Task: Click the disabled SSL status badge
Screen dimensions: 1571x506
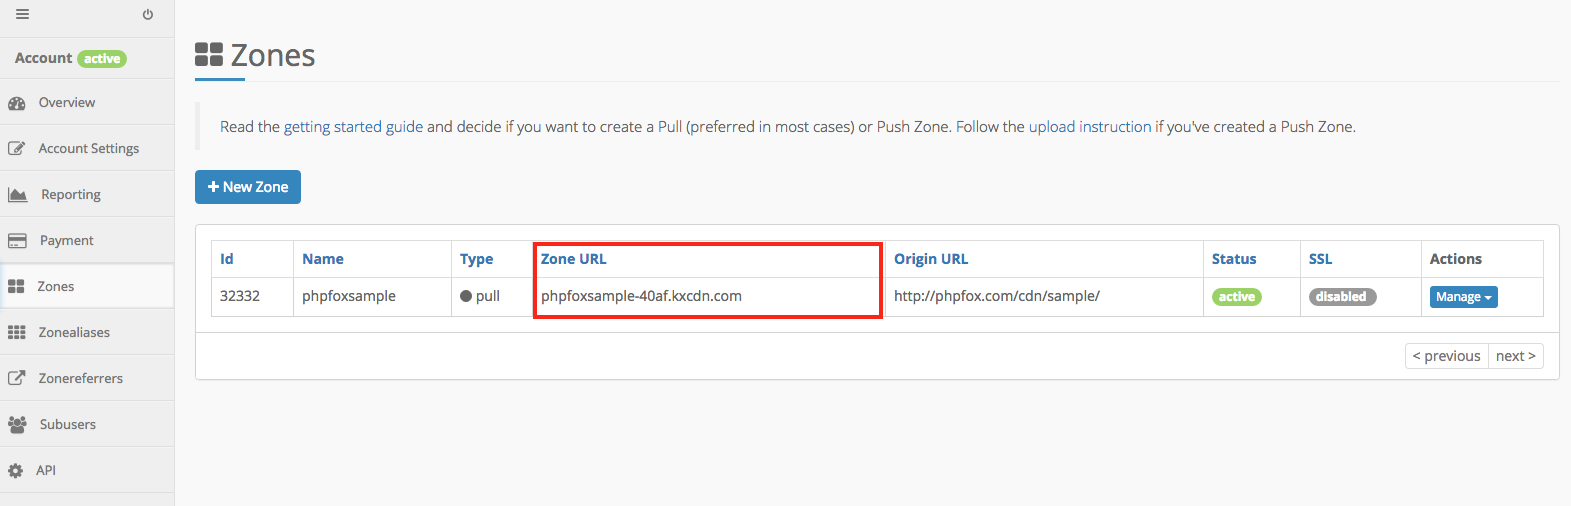Action: pyautogui.click(x=1342, y=297)
